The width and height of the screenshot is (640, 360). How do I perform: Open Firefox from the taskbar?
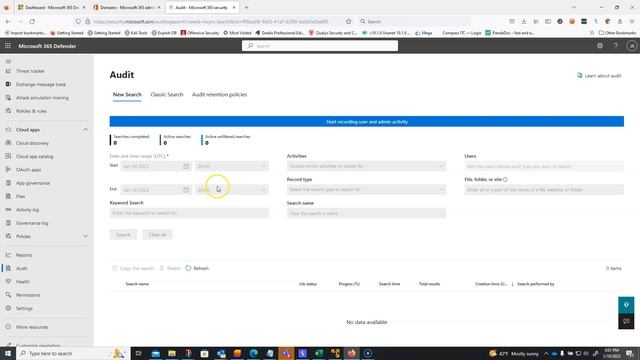[351, 353]
